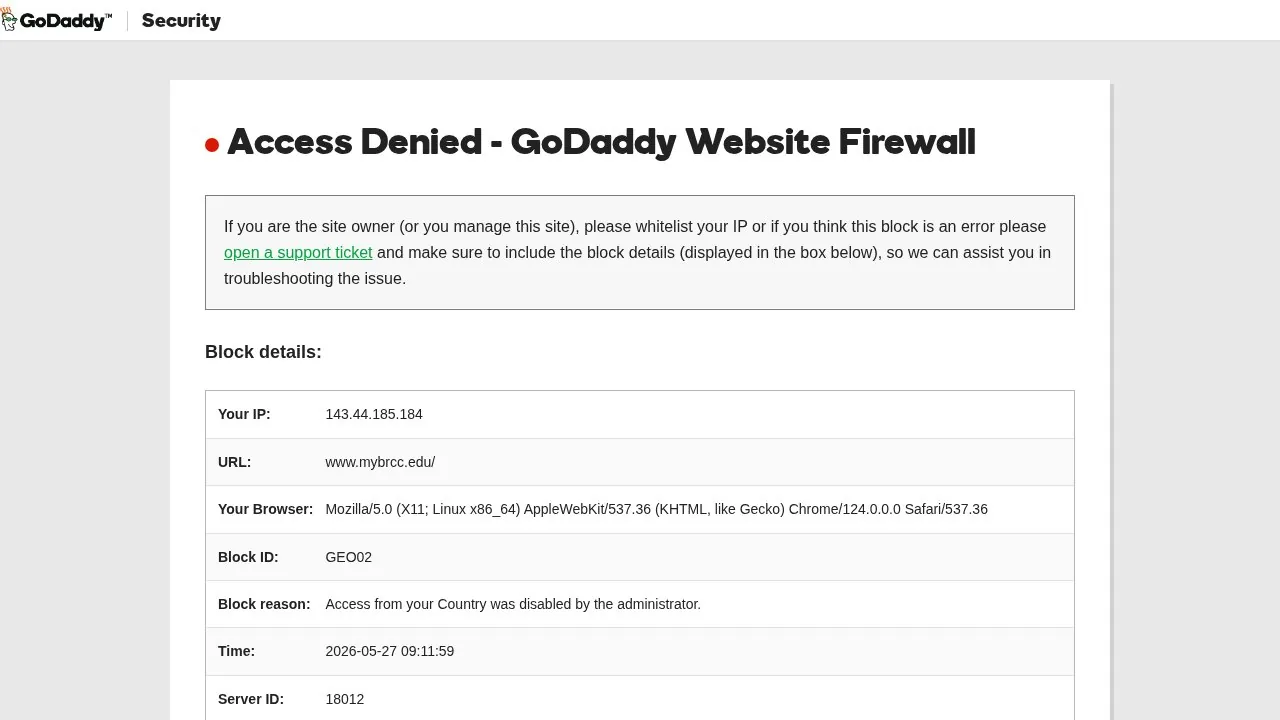This screenshot has width=1280, height=720.
Task: Select the IP address 143.44.185.184
Action: [x=374, y=414]
